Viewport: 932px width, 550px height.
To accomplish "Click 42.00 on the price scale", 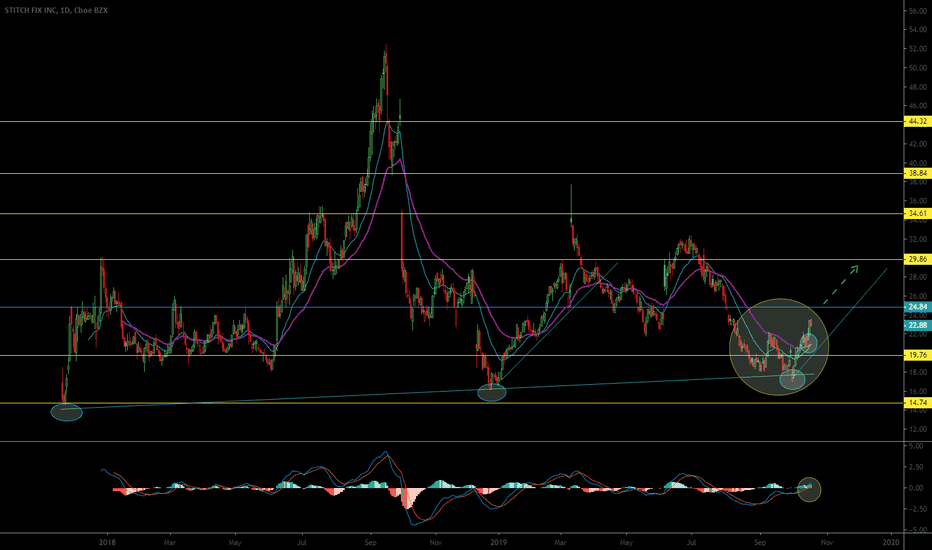I will pyautogui.click(x=917, y=144).
